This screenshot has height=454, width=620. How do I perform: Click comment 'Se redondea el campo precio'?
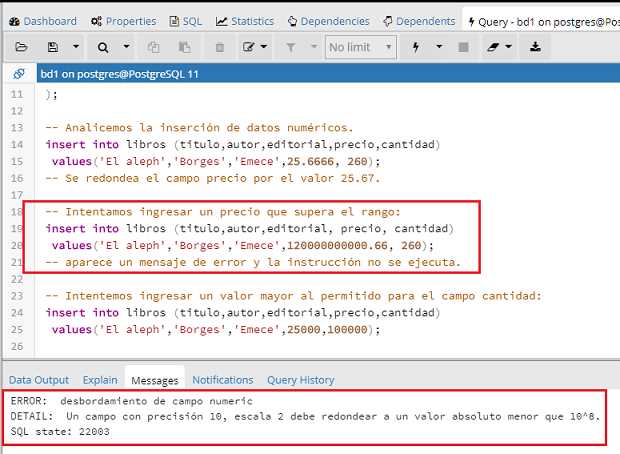coord(212,178)
